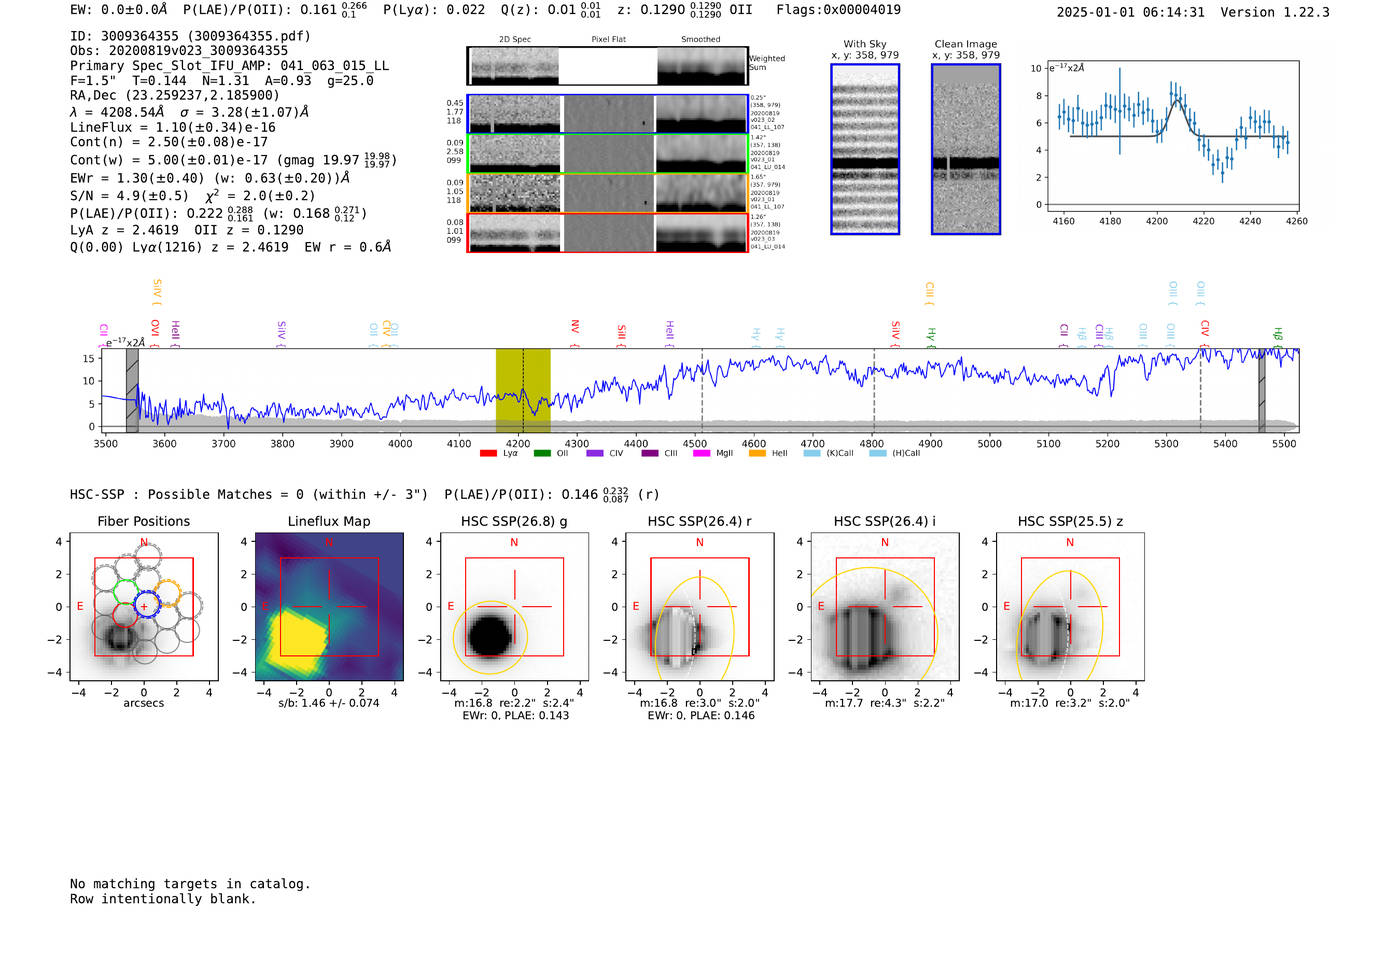Click the yellow highlighted region in spectrum

tap(523, 390)
